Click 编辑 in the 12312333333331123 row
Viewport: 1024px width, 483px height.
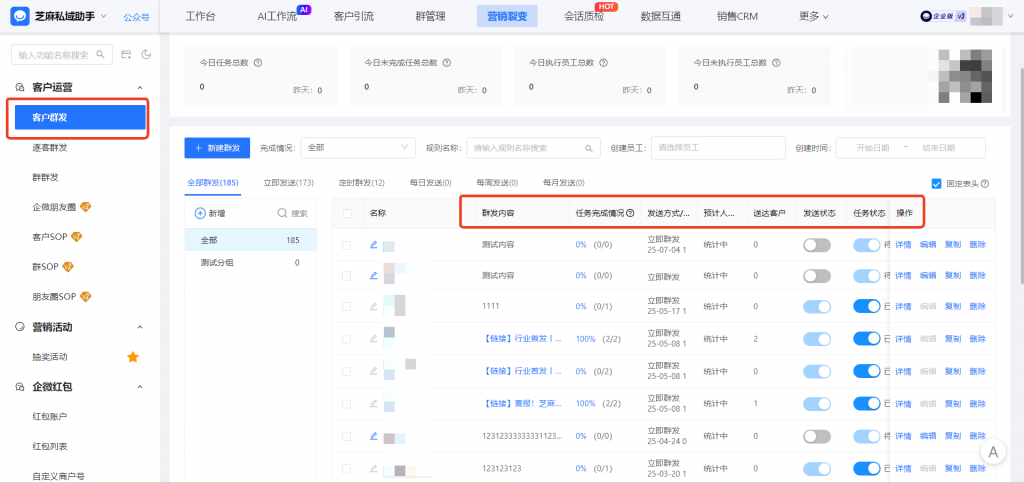point(928,435)
